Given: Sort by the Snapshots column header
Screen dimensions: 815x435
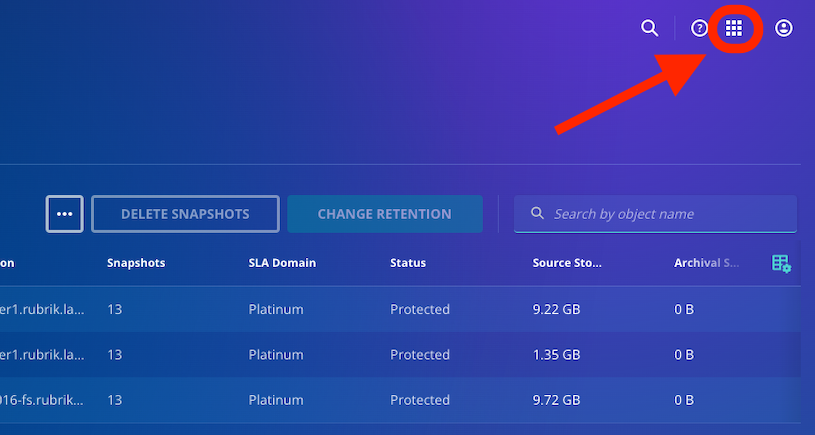Looking at the screenshot, I should [x=136, y=263].
